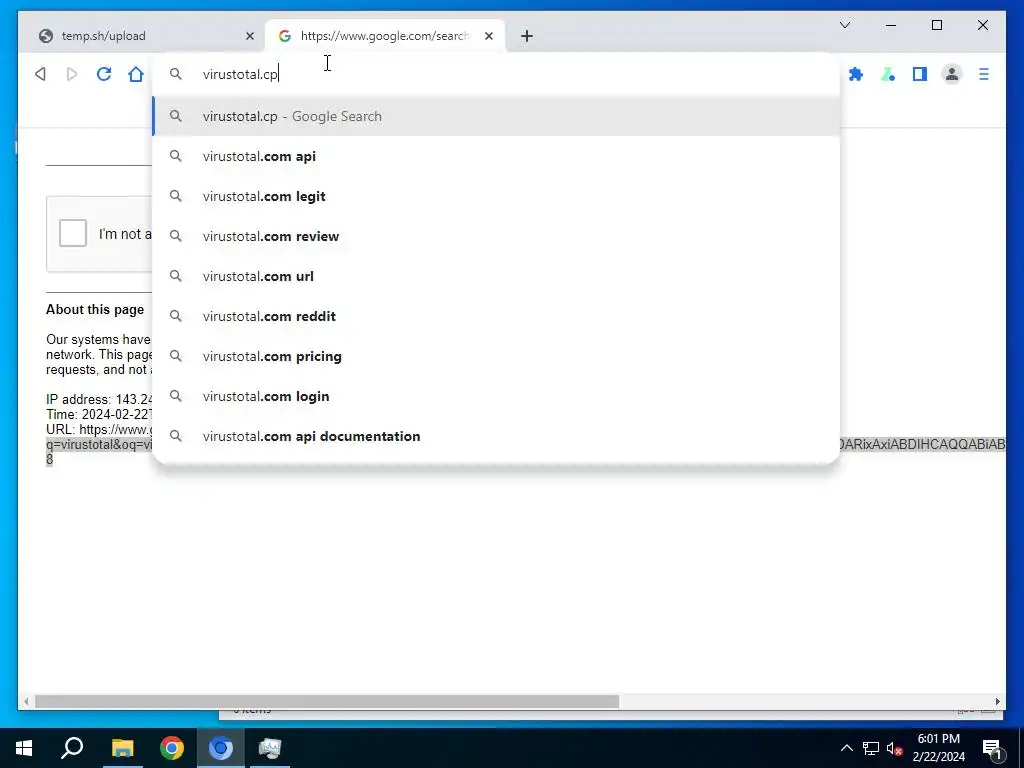Open the taskbar clock and date
The width and height of the screenshot is (1024, 768).
click(938, 748)
